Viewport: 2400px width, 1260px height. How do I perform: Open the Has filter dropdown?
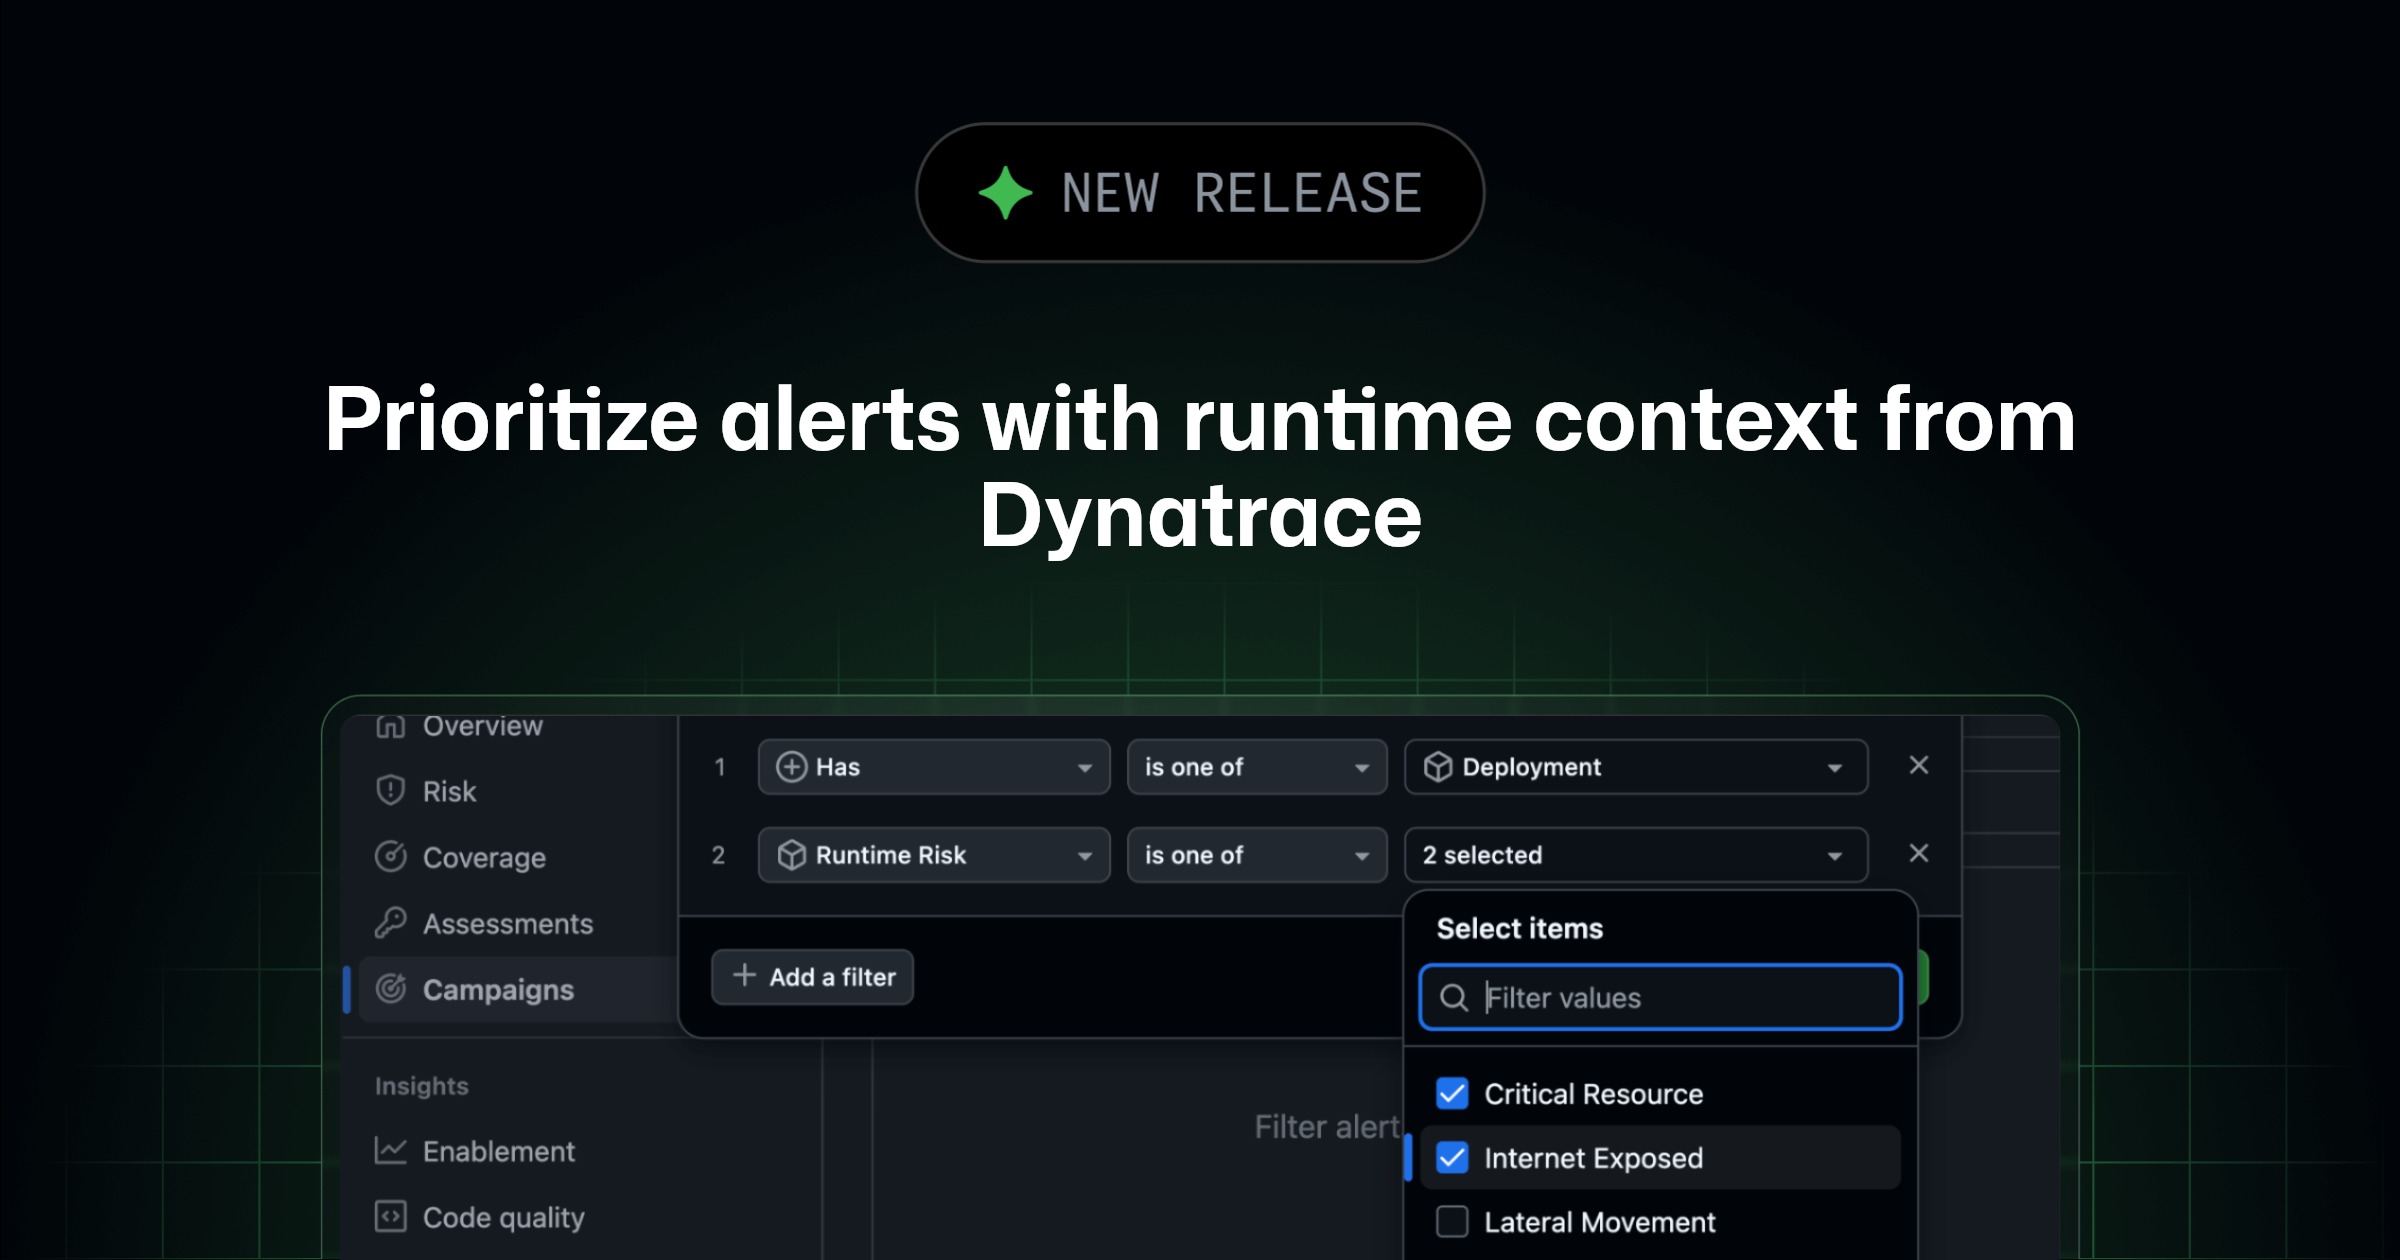(933, 767)
